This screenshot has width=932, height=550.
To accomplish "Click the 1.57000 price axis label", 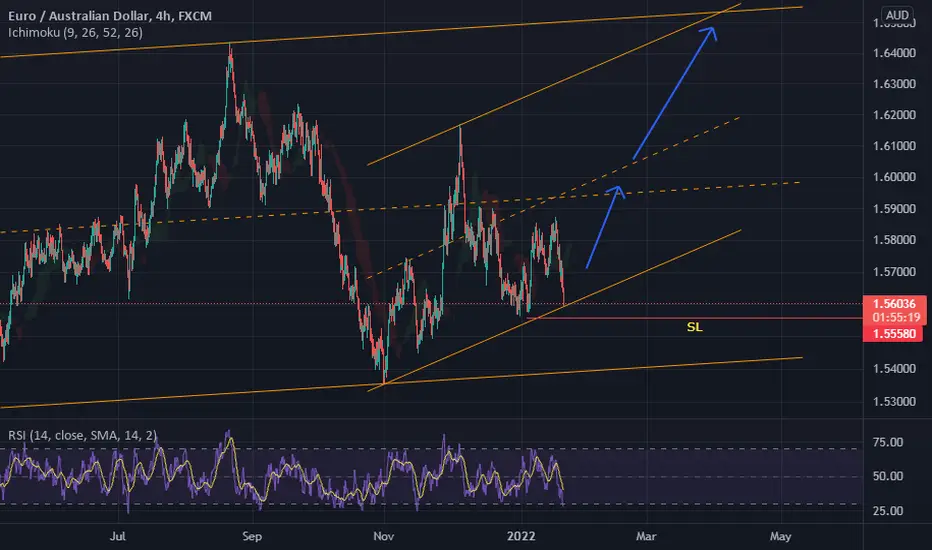I will point(894,272).
